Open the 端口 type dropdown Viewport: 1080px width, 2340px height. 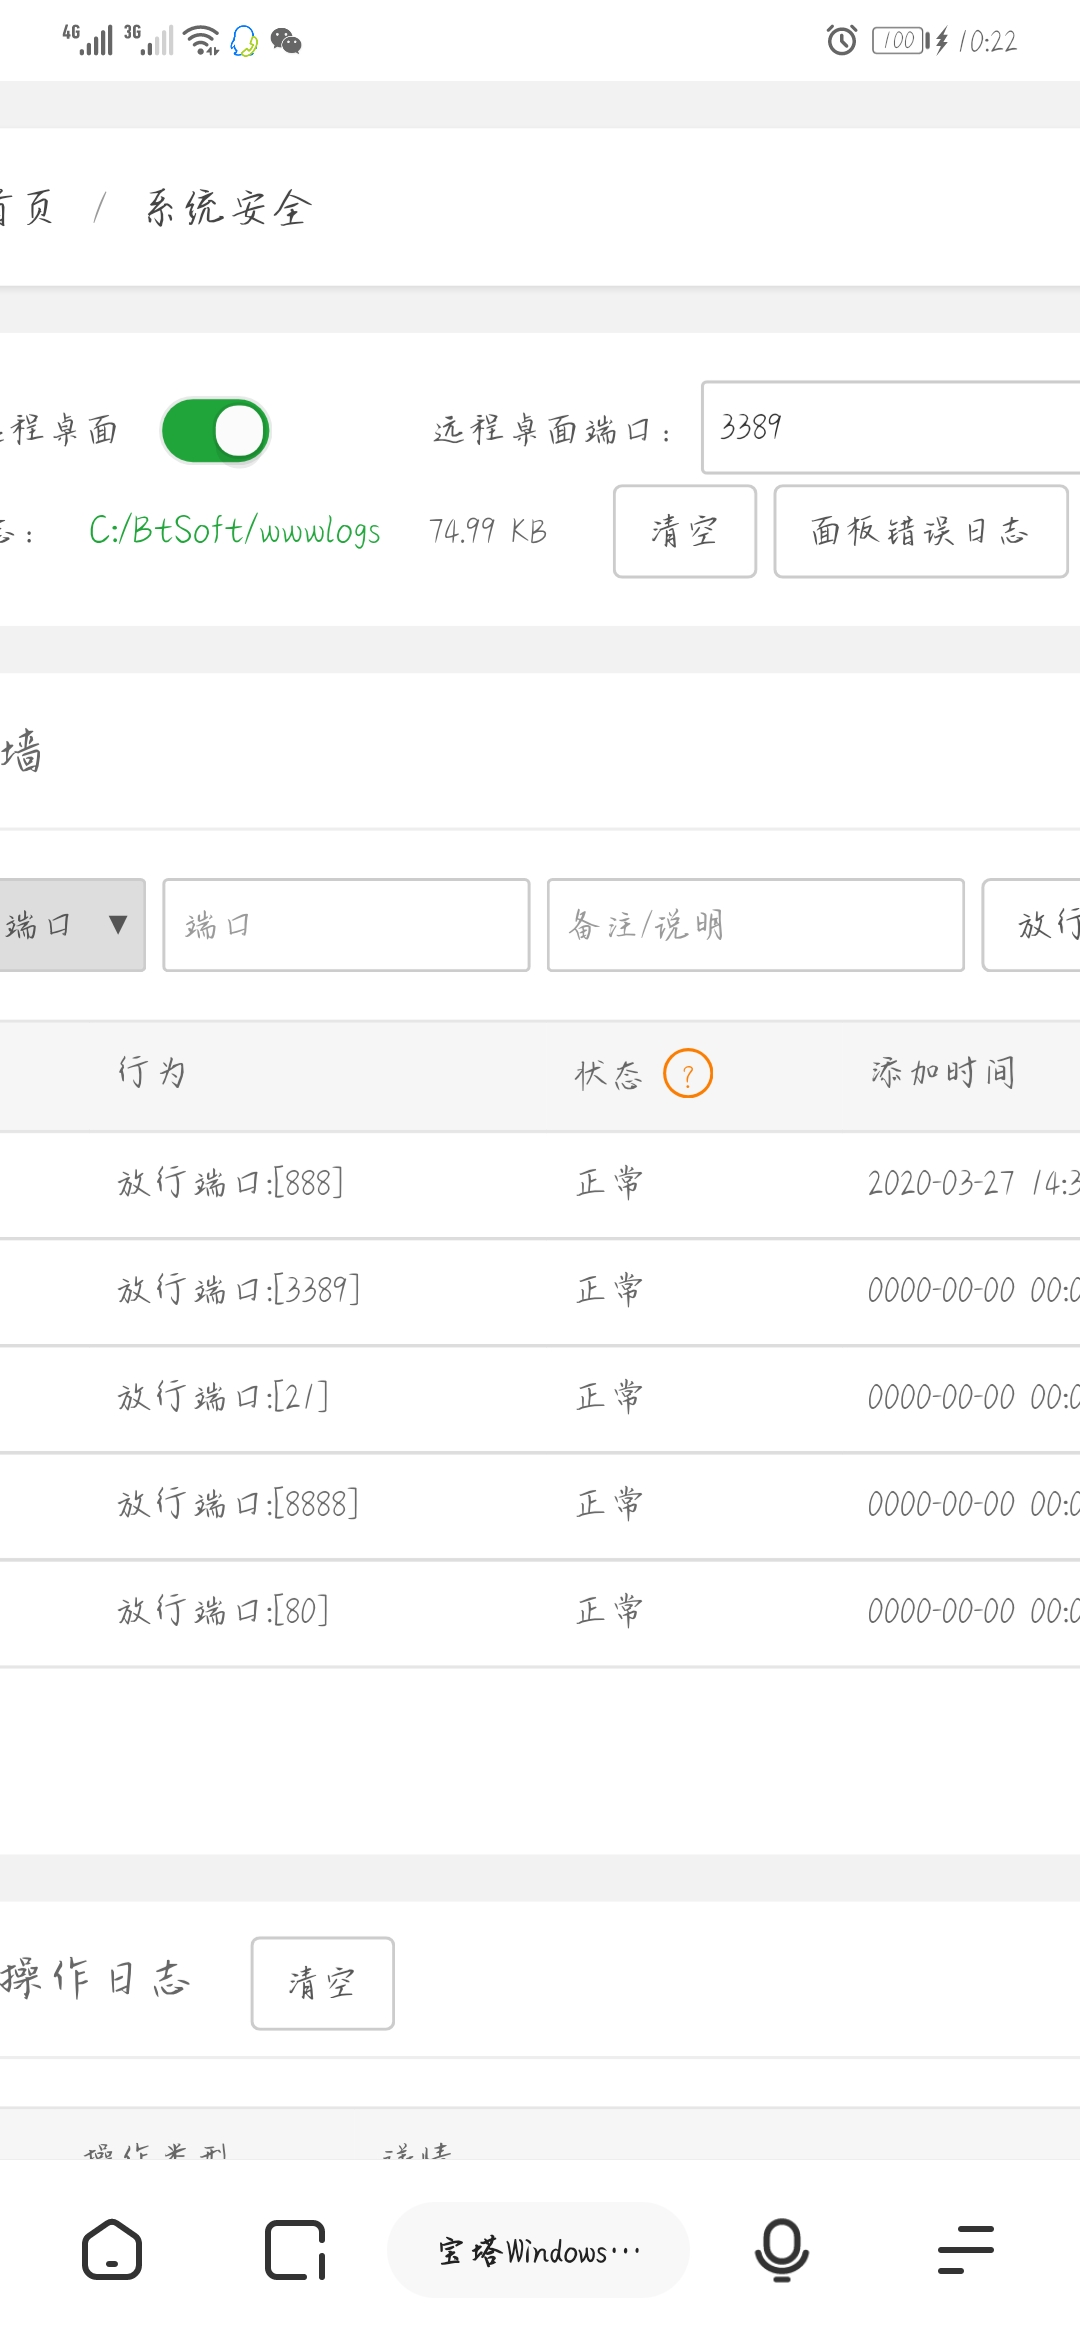[70, 925]
